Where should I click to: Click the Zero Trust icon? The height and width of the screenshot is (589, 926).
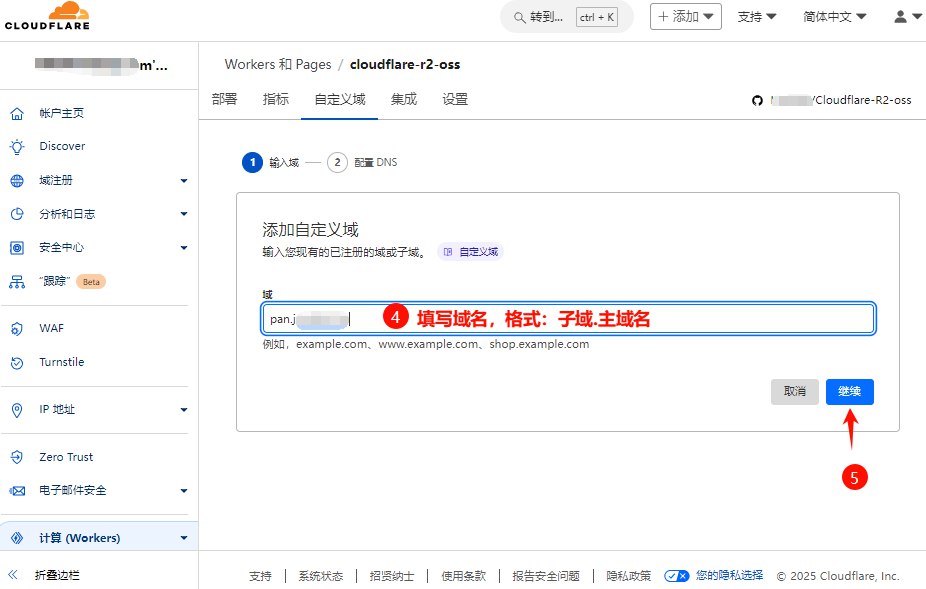pyautogui.click(x=17, y=457)
